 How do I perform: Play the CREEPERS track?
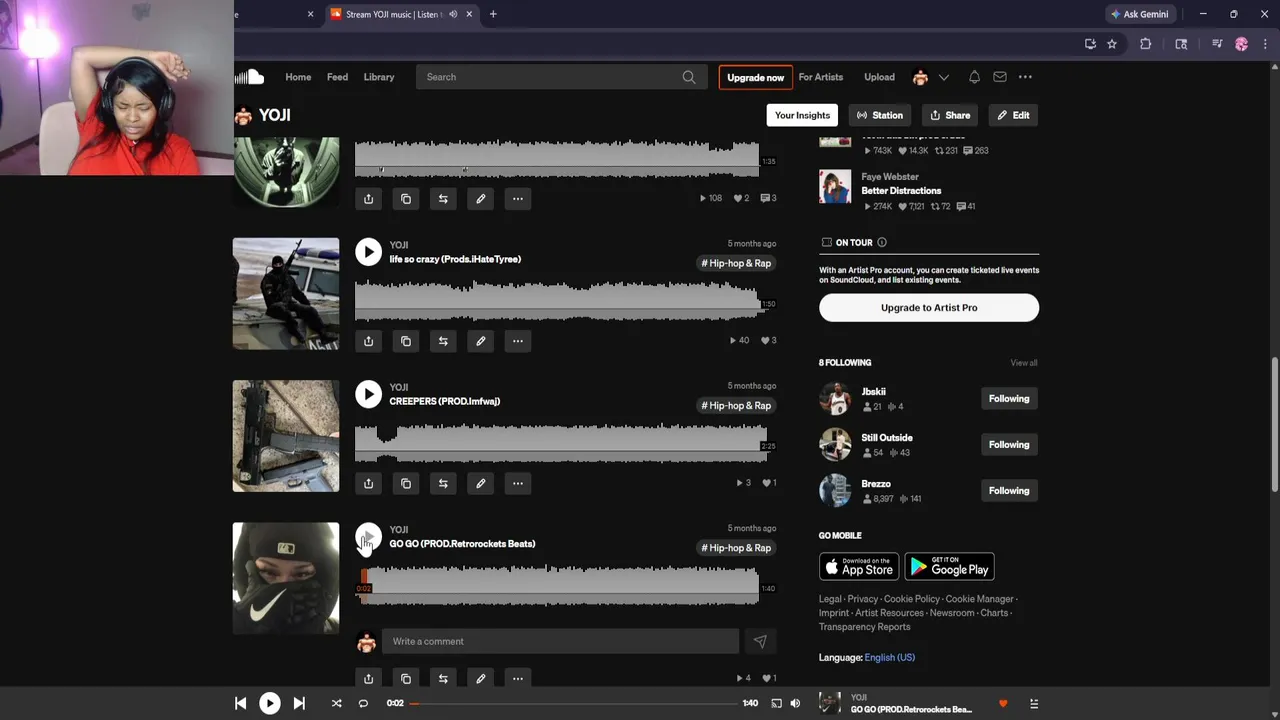click(x=368, y=394)
